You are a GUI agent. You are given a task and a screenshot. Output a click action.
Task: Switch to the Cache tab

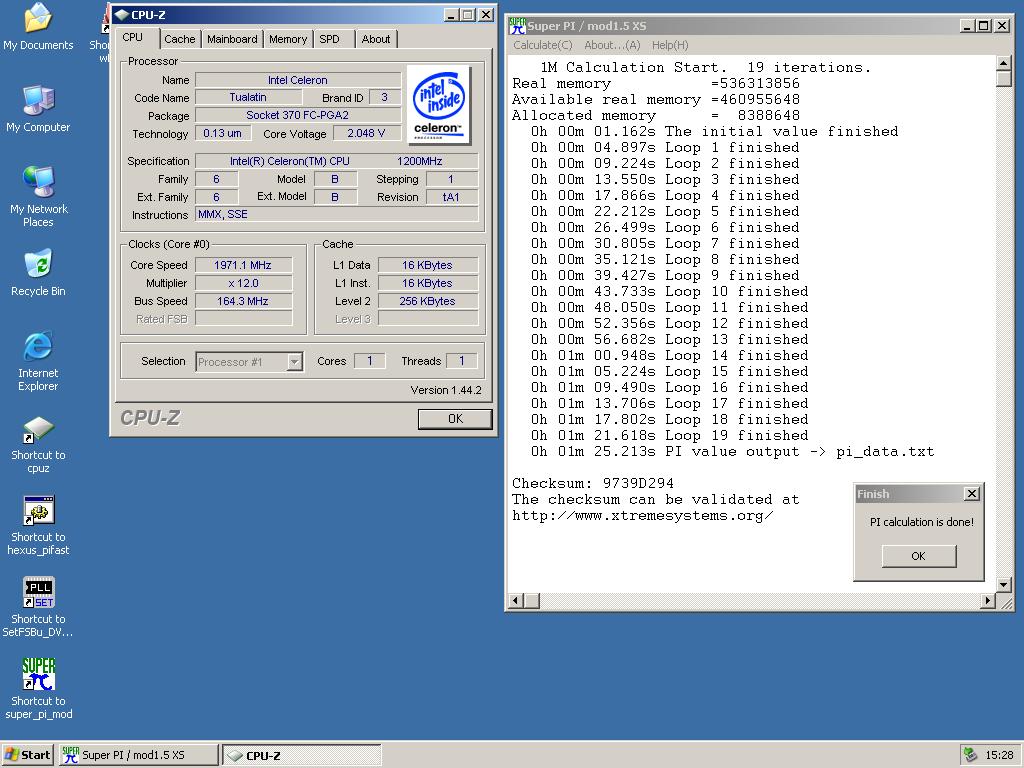pyautogui.click(x=180, y=39)
